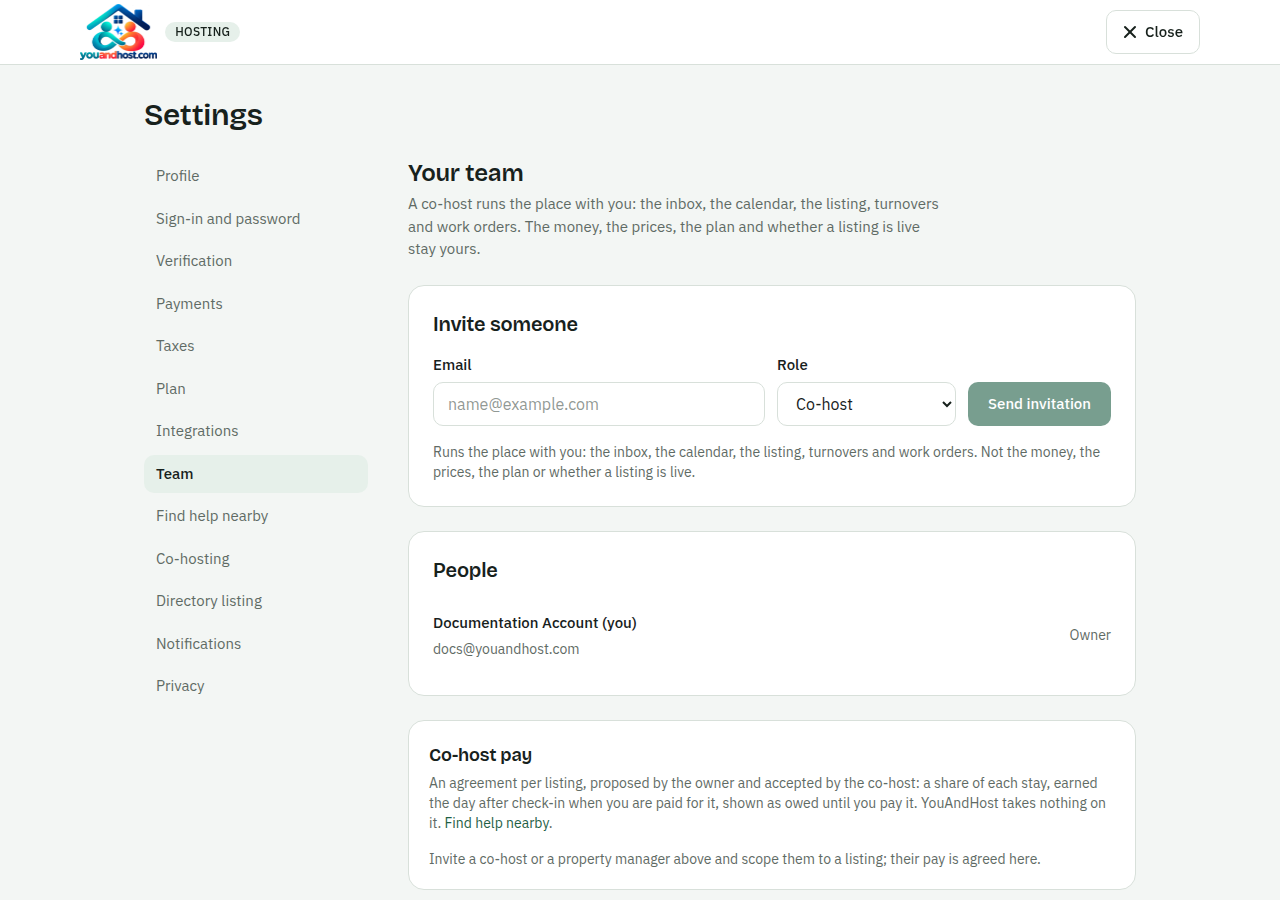Select the Team sidebar item
Image resolution: width=1280 pixels, height=900 pixels.
pyautogui.click(x=256, y=474)
